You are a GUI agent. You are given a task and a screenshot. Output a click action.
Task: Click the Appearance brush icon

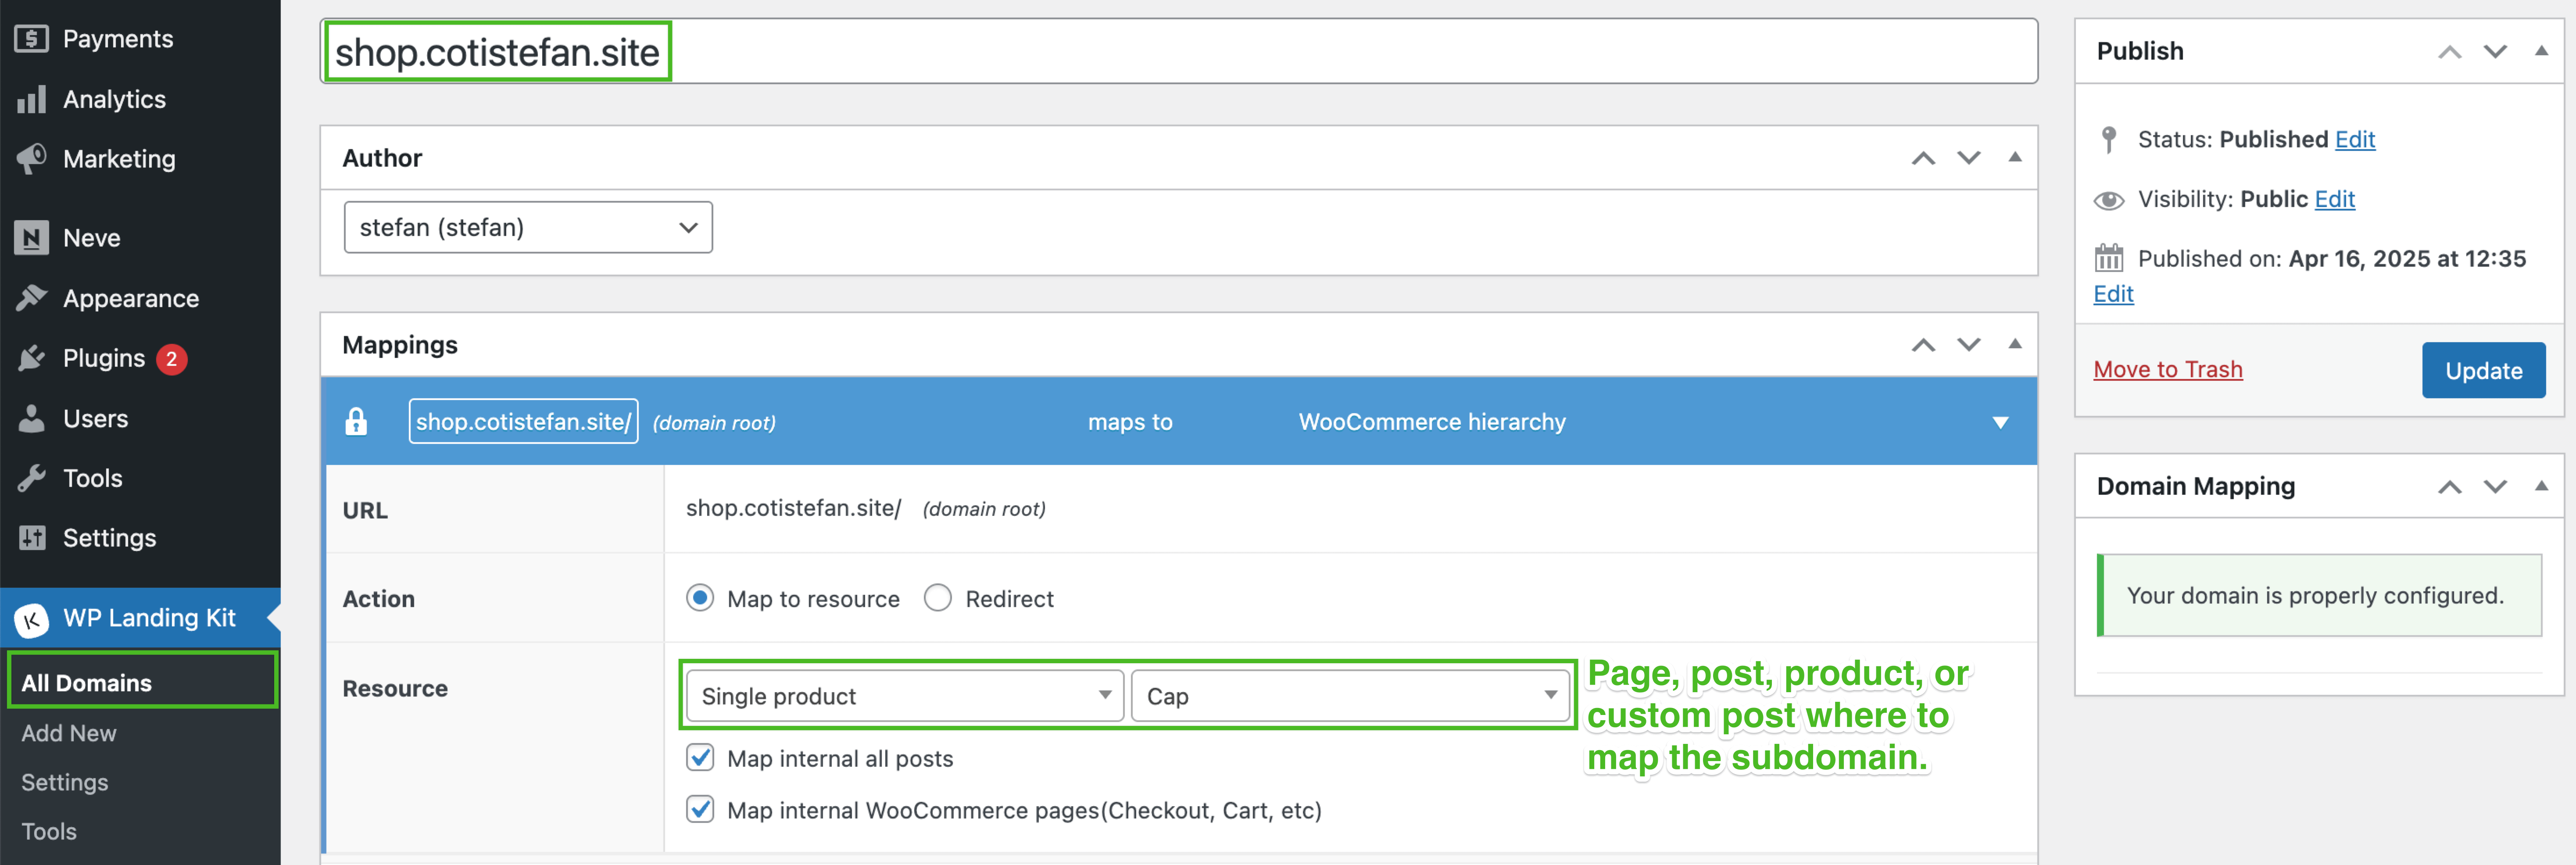(x=31, y=297)
